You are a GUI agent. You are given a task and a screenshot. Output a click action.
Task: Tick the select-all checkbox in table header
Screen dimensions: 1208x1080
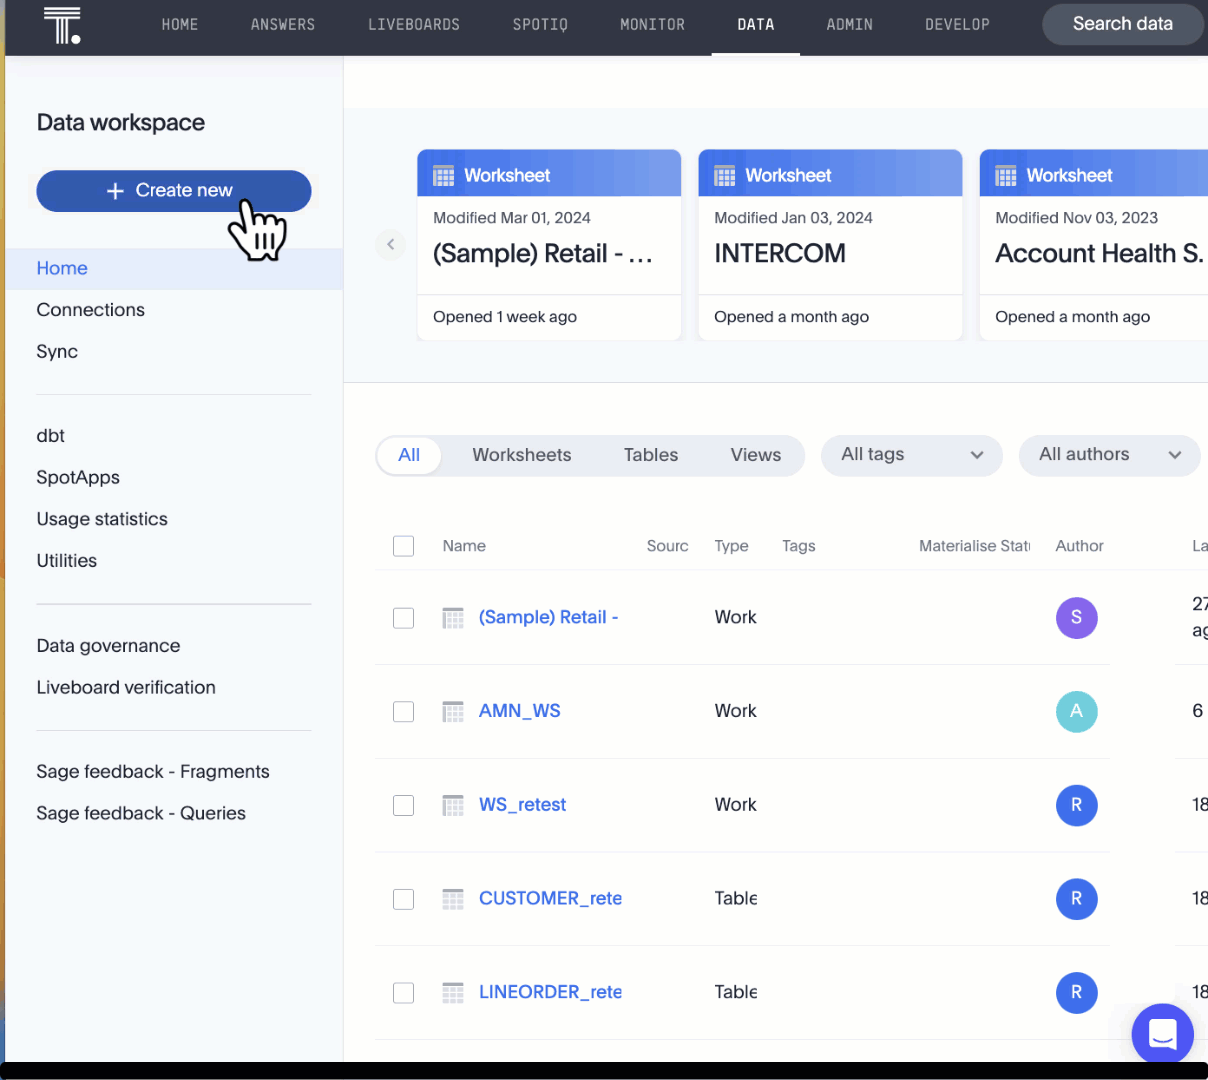click(x=404, y=546)
